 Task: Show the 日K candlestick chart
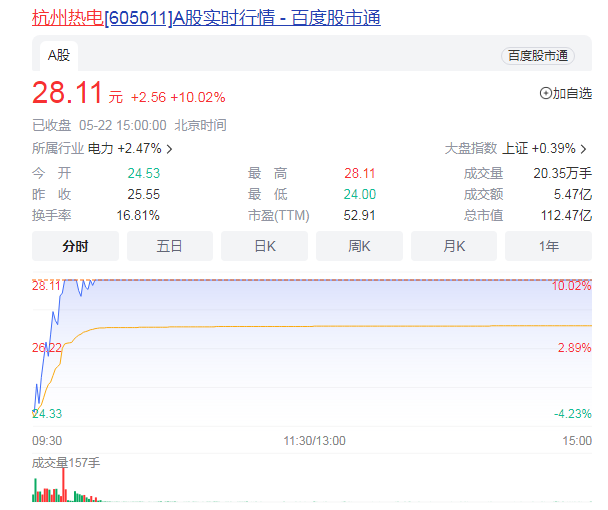pyautogui.click(x=264, y=246)
